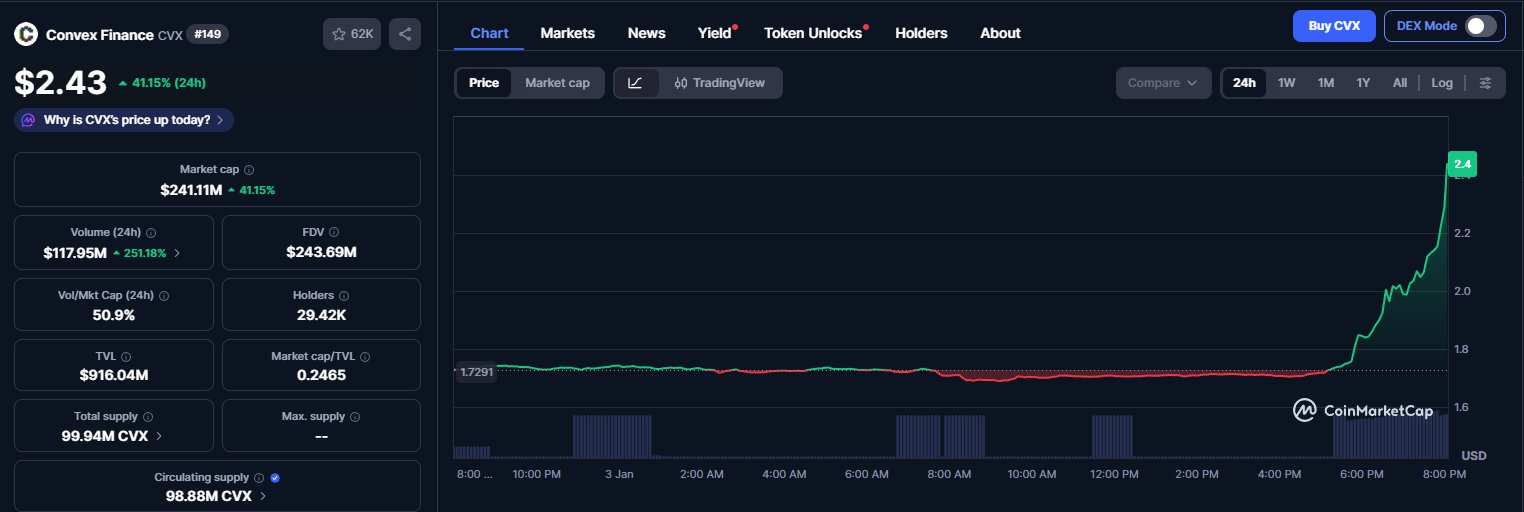Select the 24h time range

point(1244,83)
